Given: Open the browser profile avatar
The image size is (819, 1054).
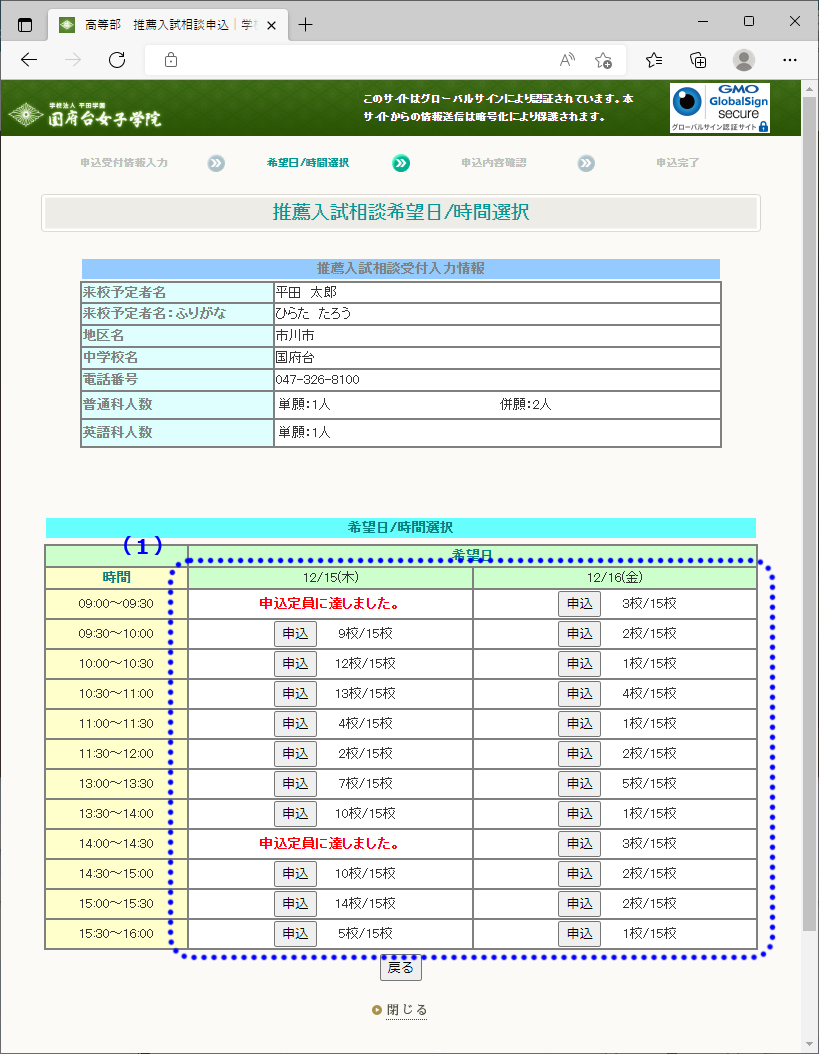Looking at the screenshot, I should click(x=744, y=60).
